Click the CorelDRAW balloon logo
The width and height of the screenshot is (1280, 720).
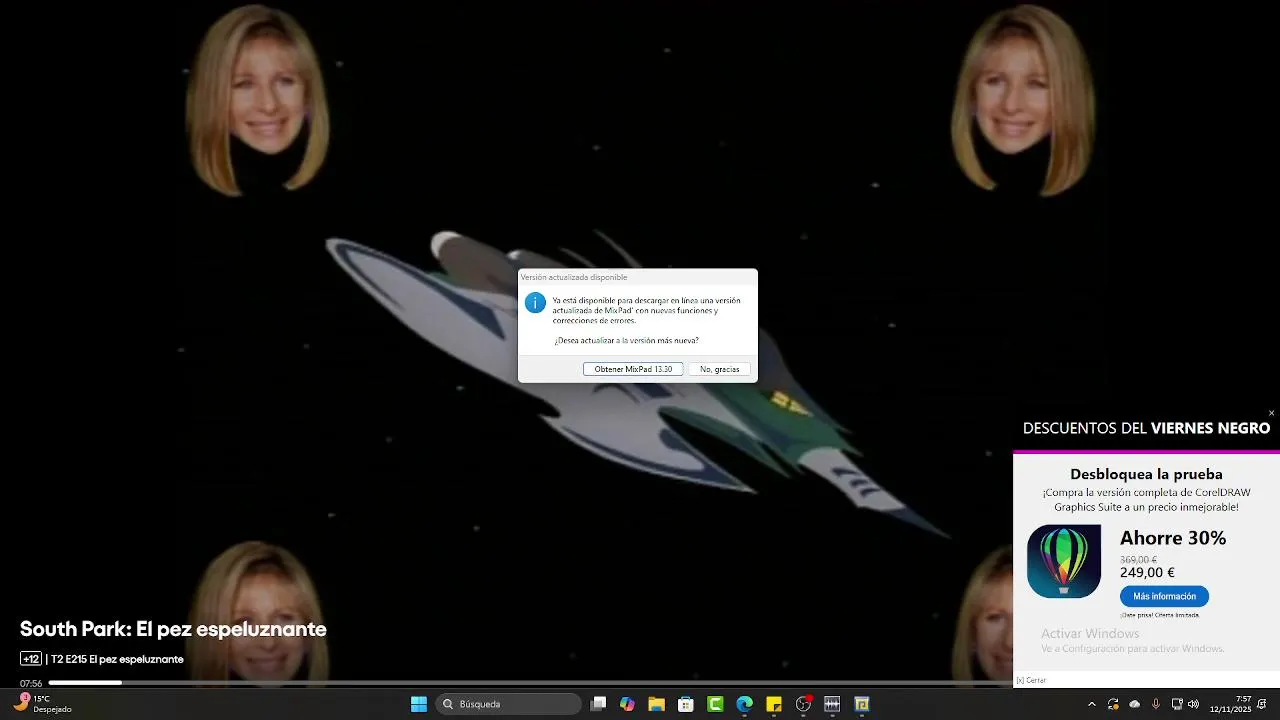coord(1064,561)
